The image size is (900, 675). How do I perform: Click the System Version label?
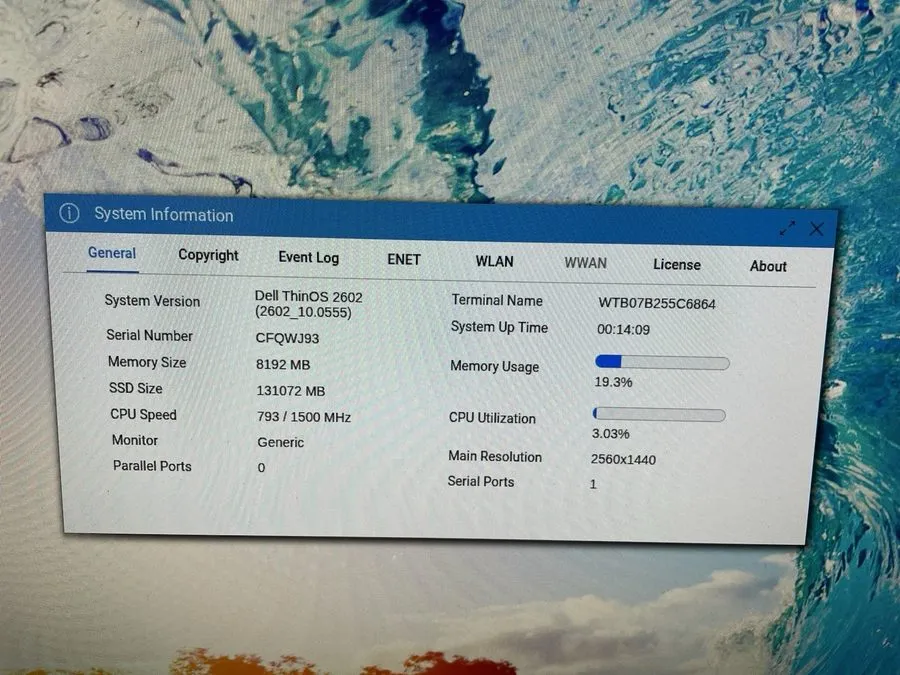(152, 301)
